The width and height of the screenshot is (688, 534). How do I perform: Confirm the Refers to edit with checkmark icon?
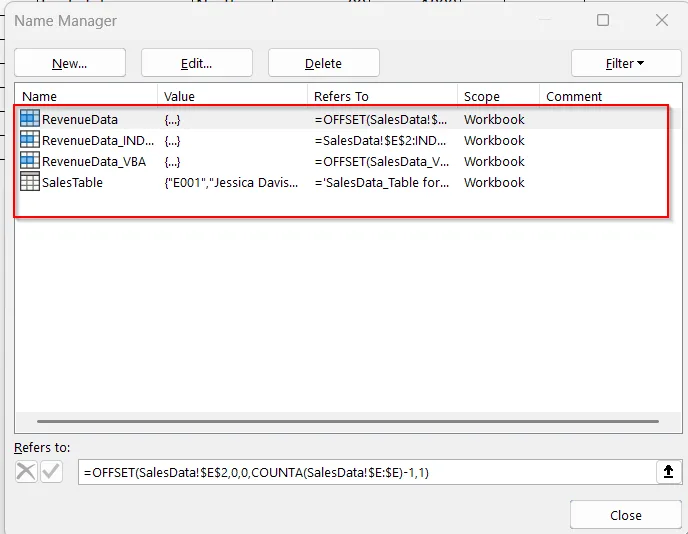[x=51, y=472]
